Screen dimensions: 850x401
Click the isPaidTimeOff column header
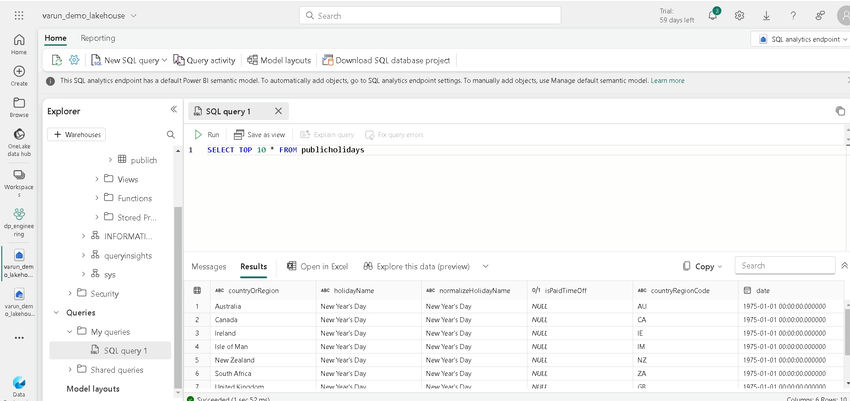[x=580, y=290]
